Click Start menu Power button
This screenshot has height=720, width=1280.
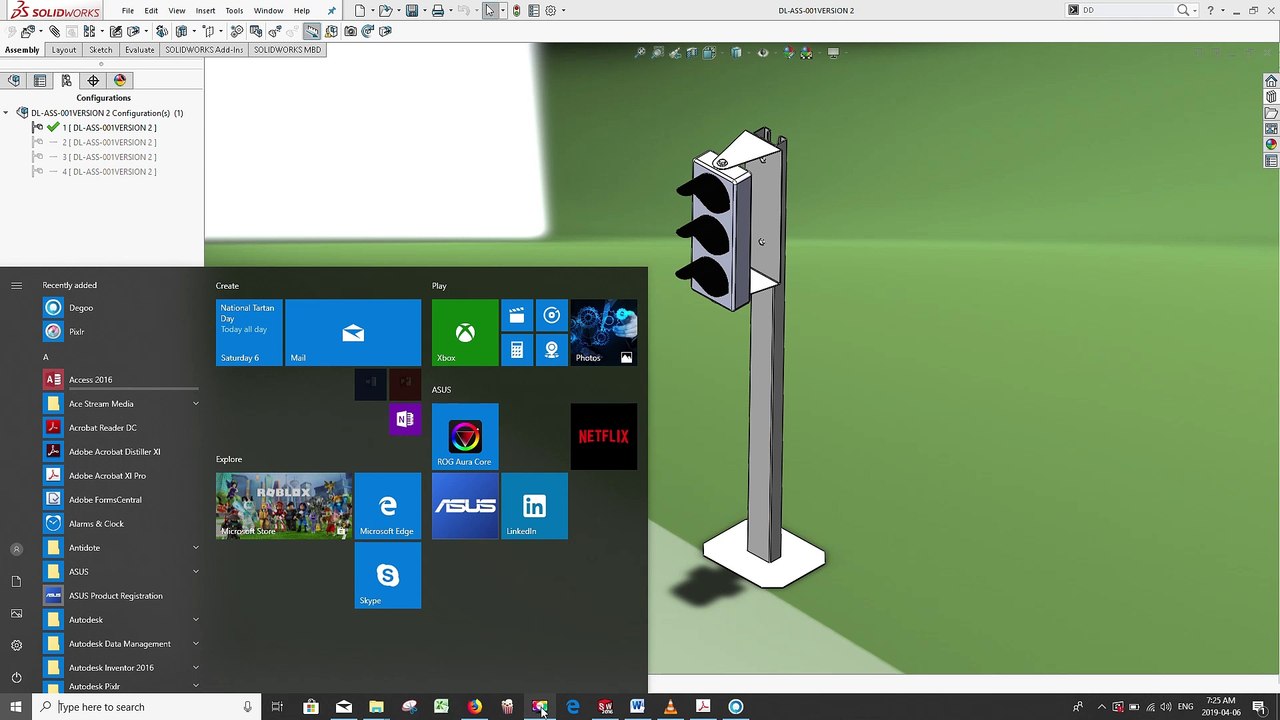click(16, 677)
